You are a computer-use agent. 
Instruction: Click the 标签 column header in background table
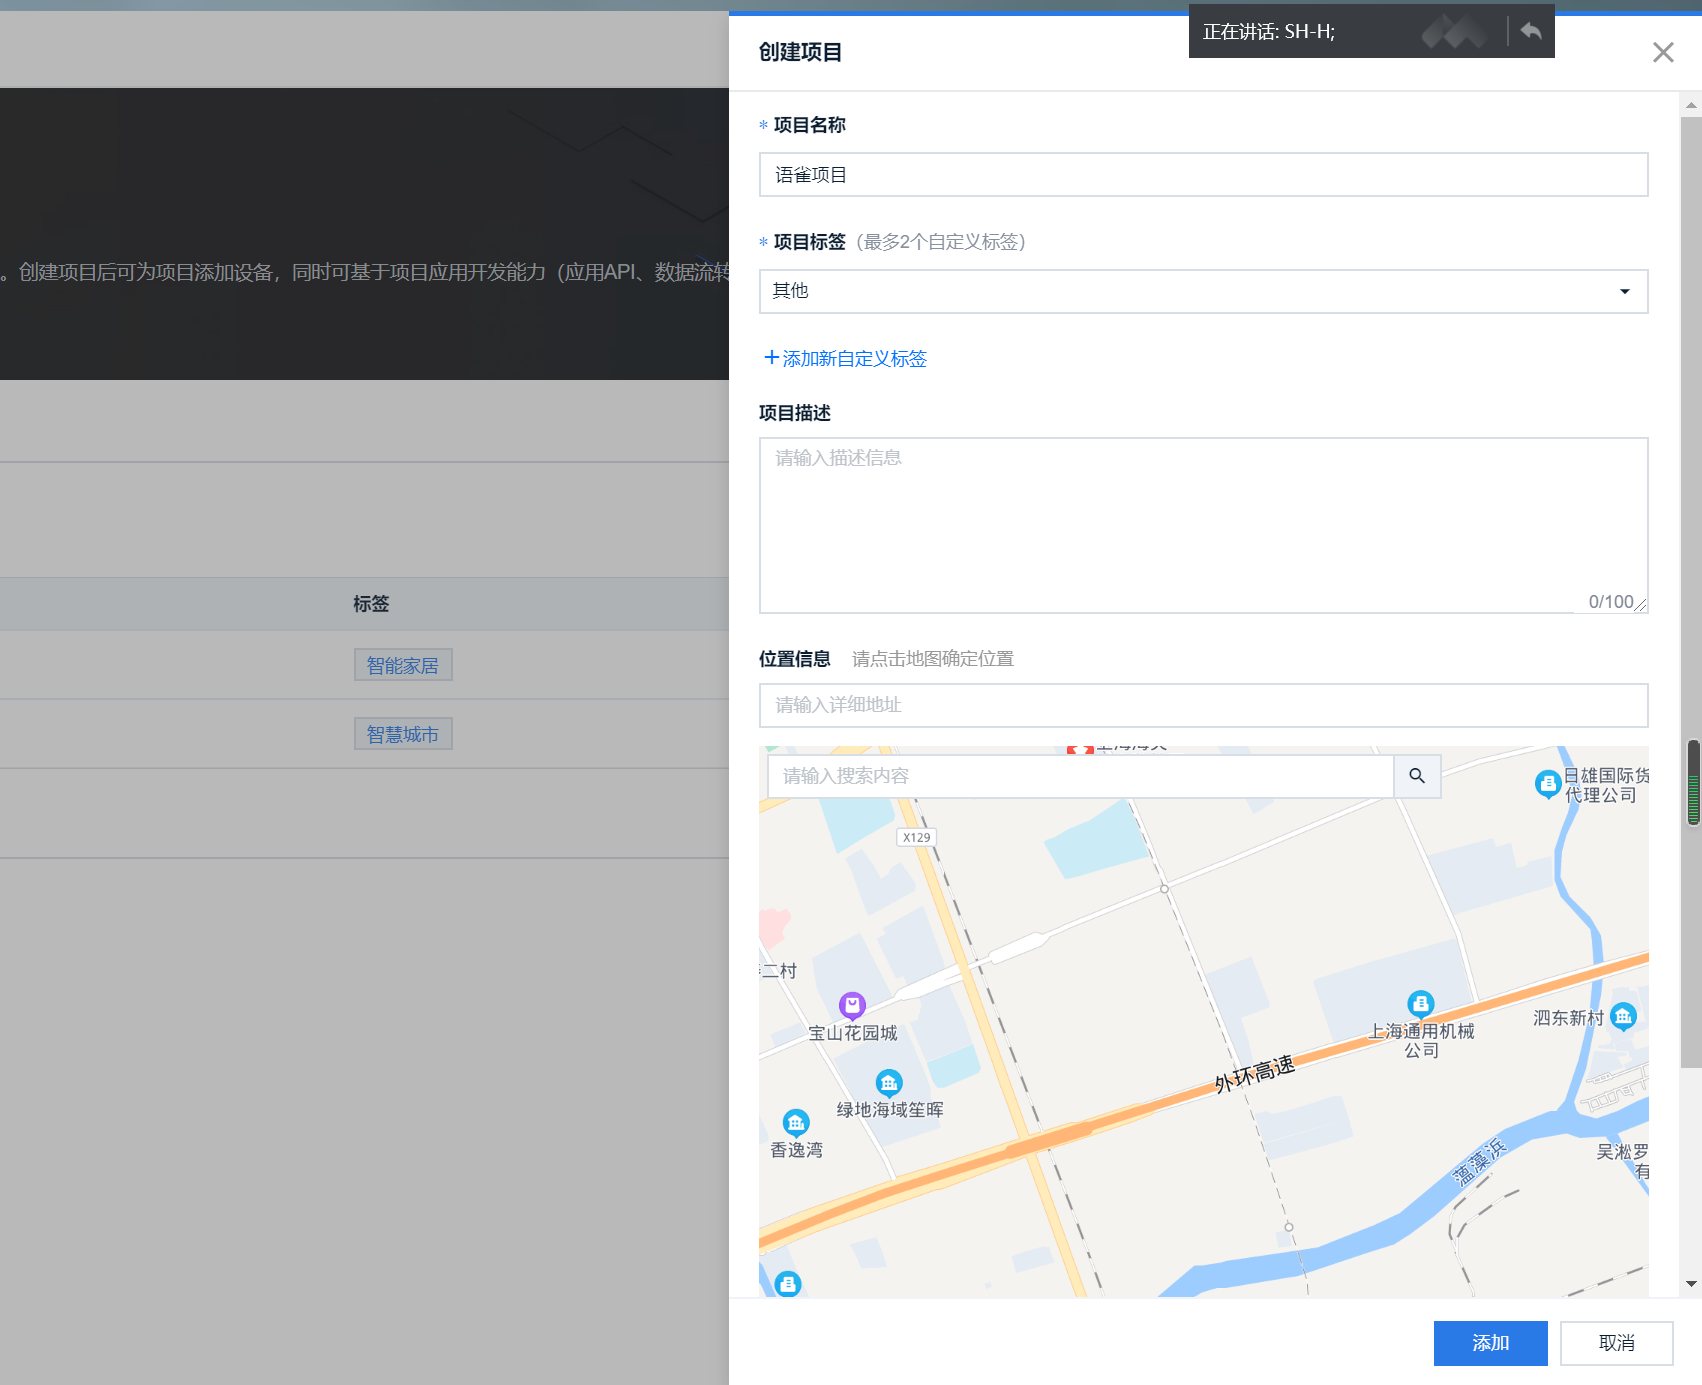click(x=371, y=604)
